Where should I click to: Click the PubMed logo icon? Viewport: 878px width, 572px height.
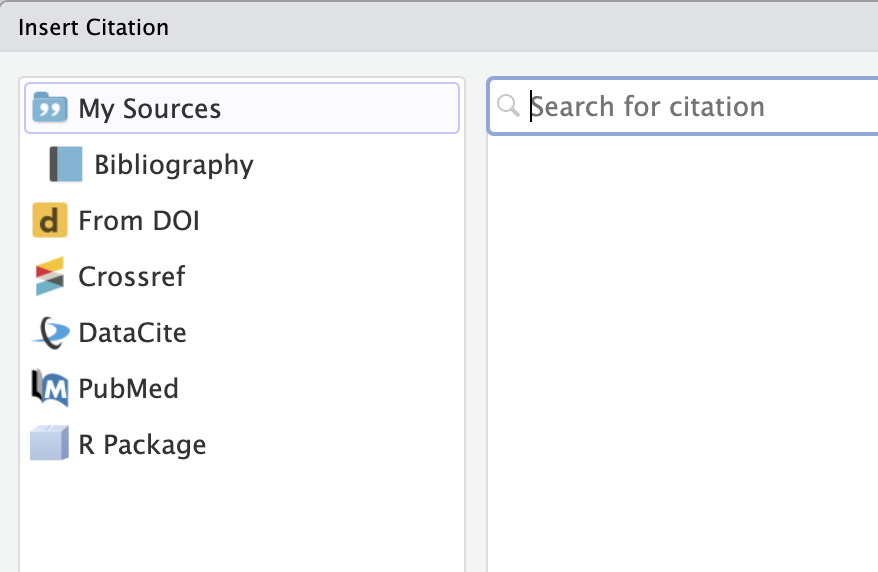pos(50,388)
